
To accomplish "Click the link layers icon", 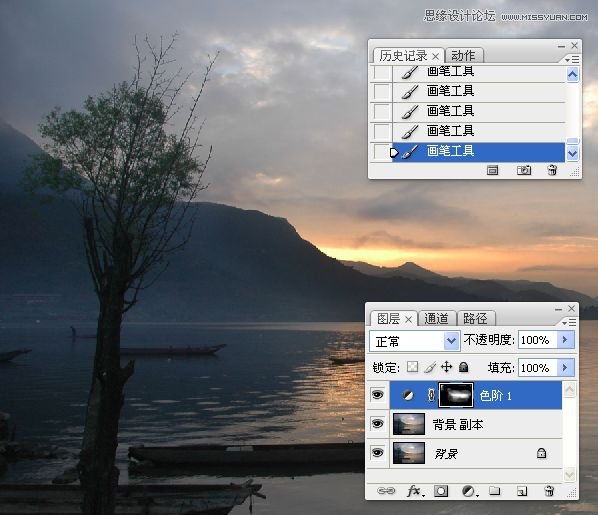I will 386,491.
